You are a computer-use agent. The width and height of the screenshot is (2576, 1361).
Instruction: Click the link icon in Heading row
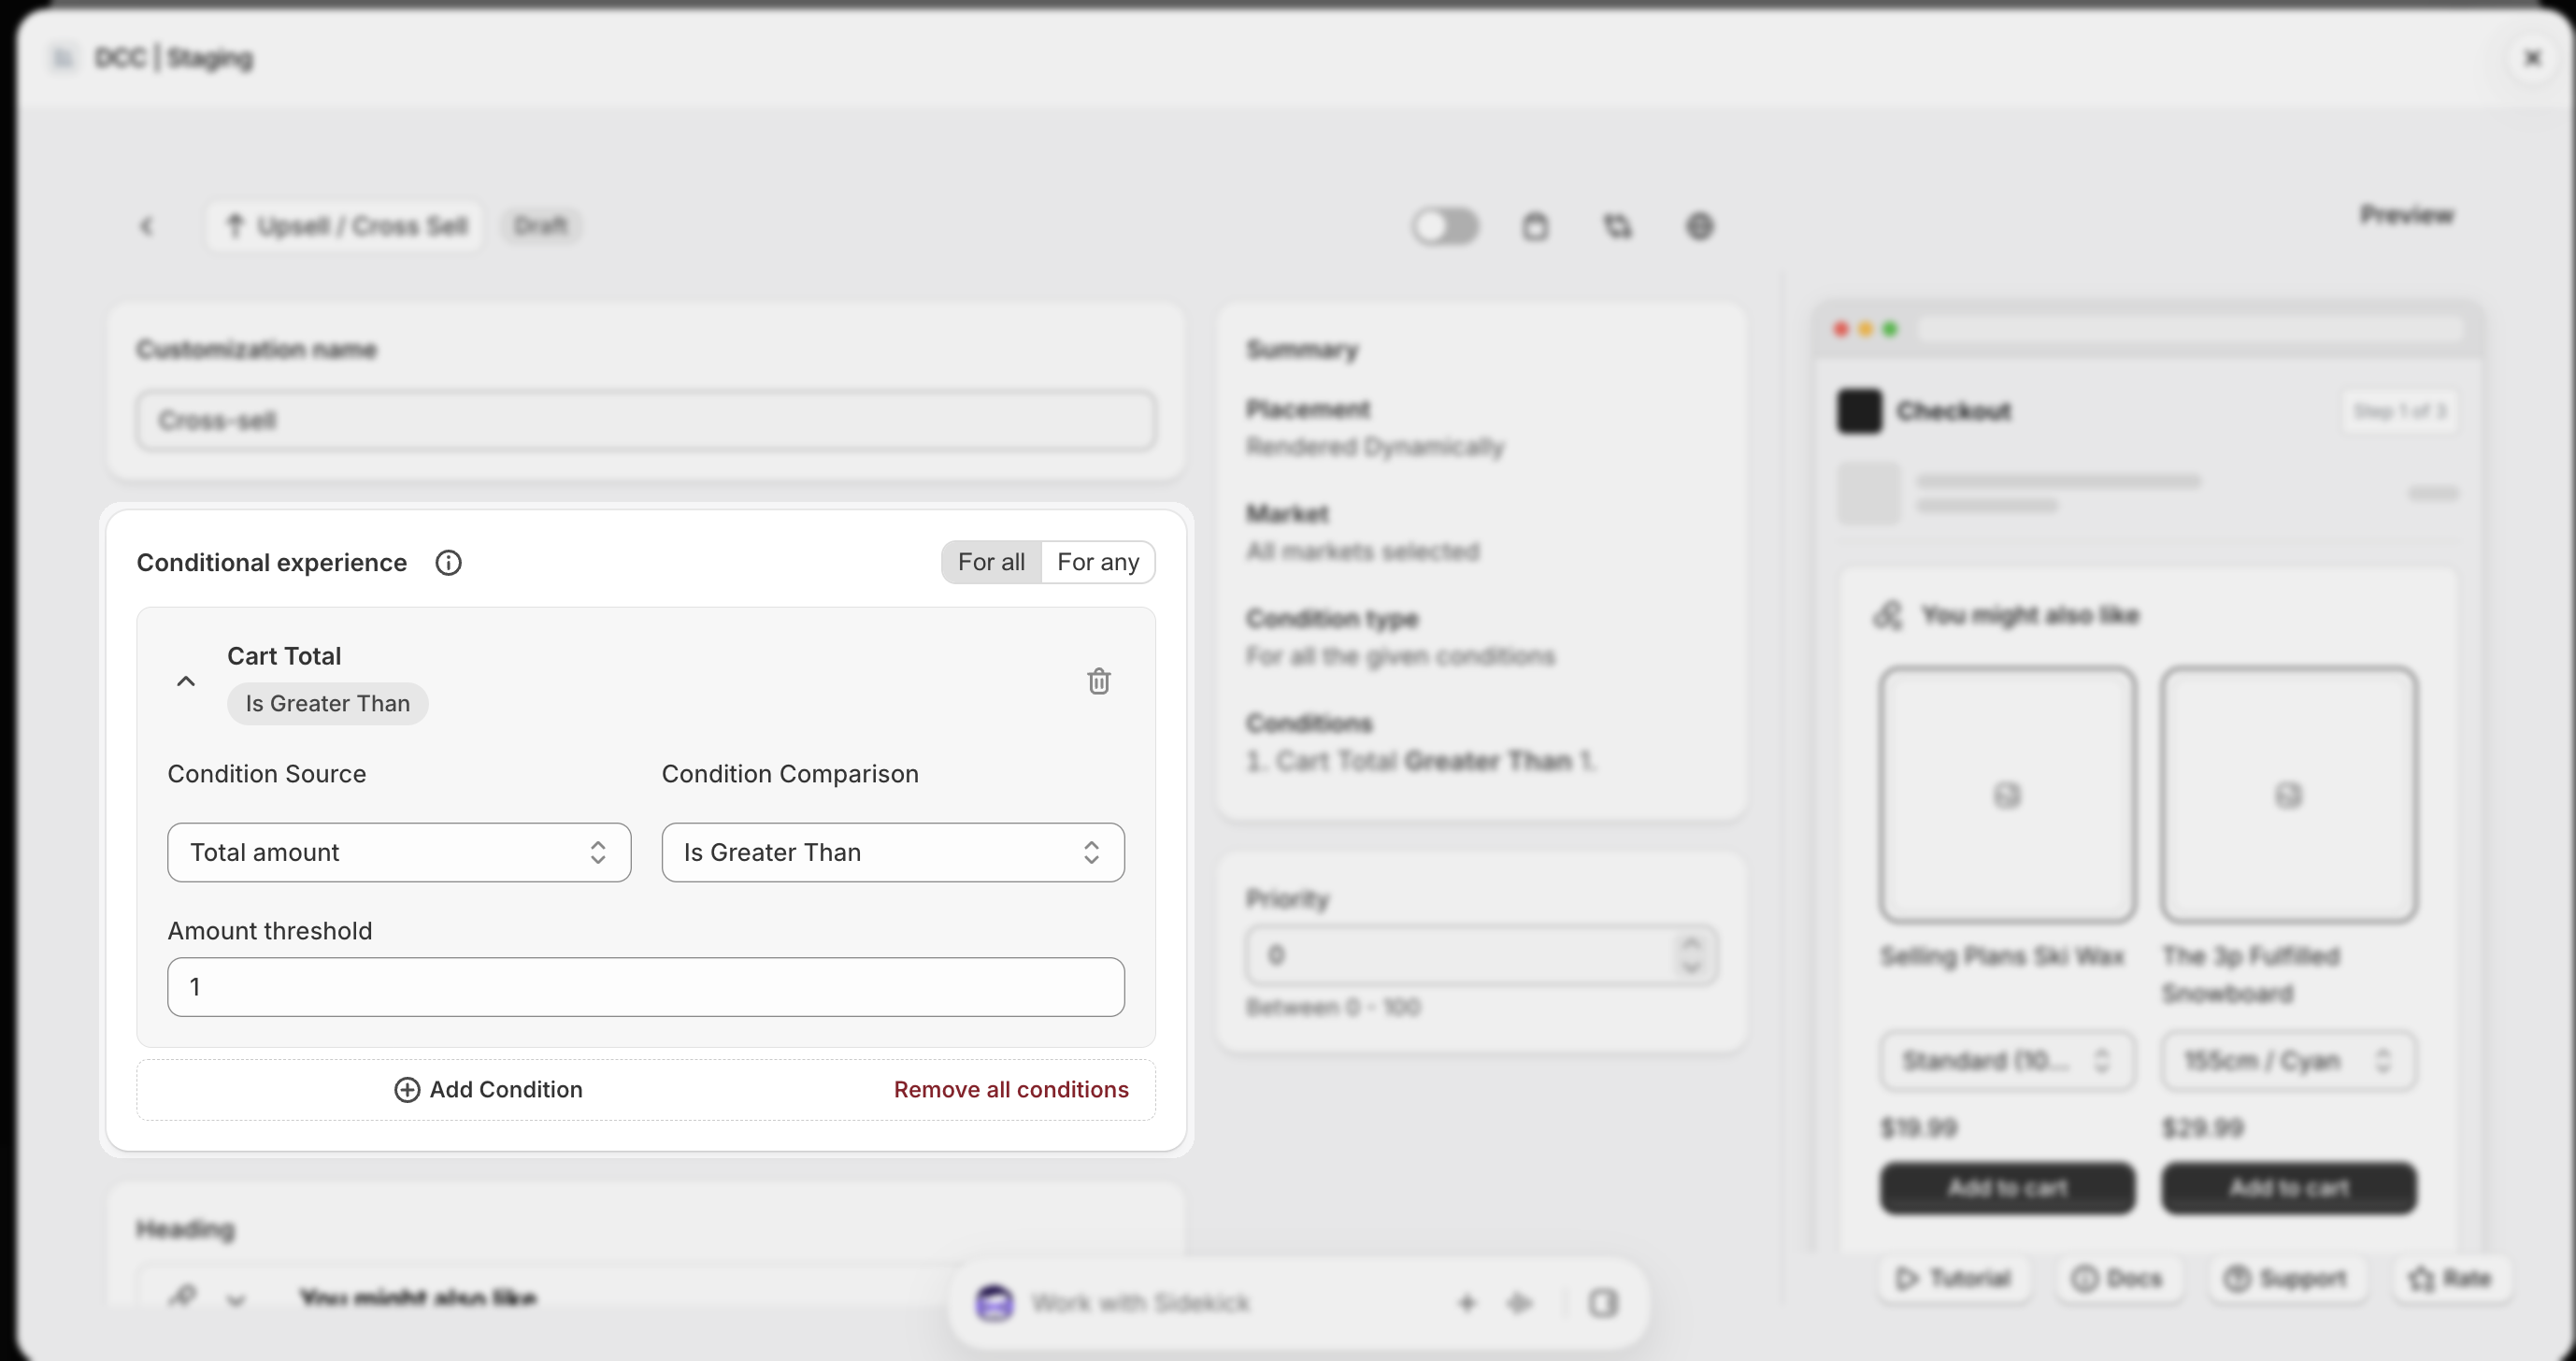point(182,1297)
